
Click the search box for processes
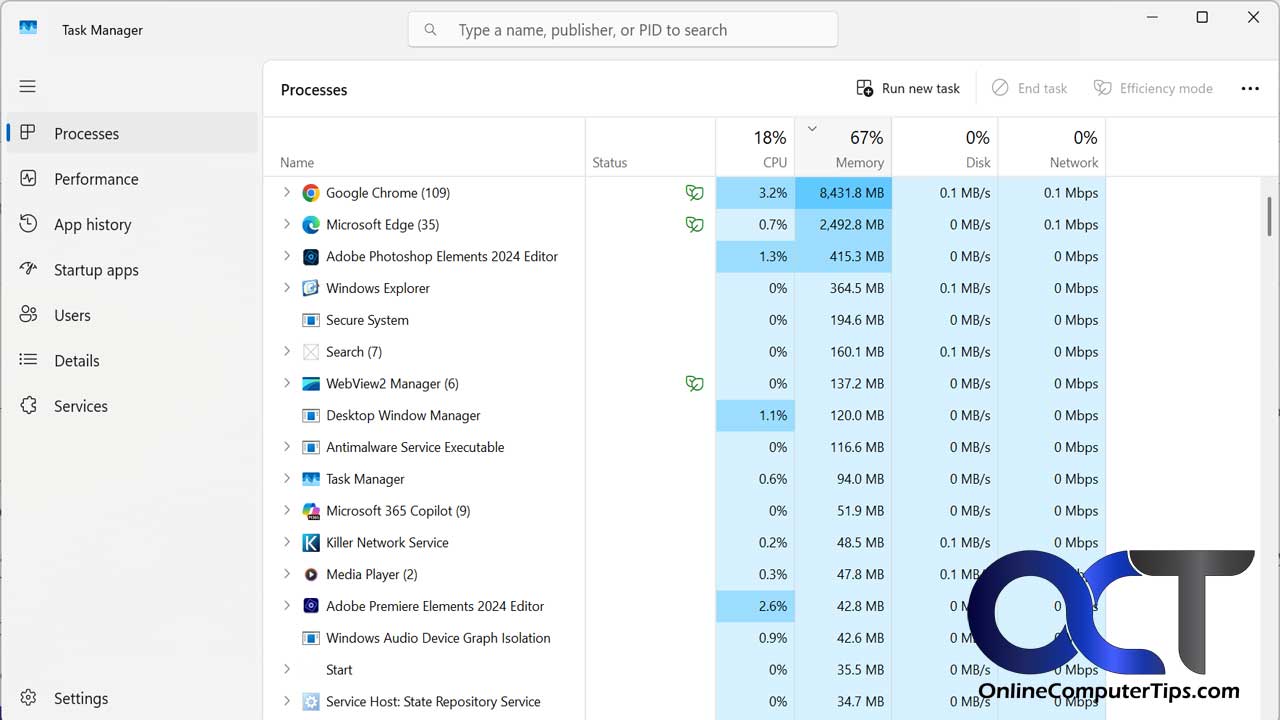[x=623, y=30]
